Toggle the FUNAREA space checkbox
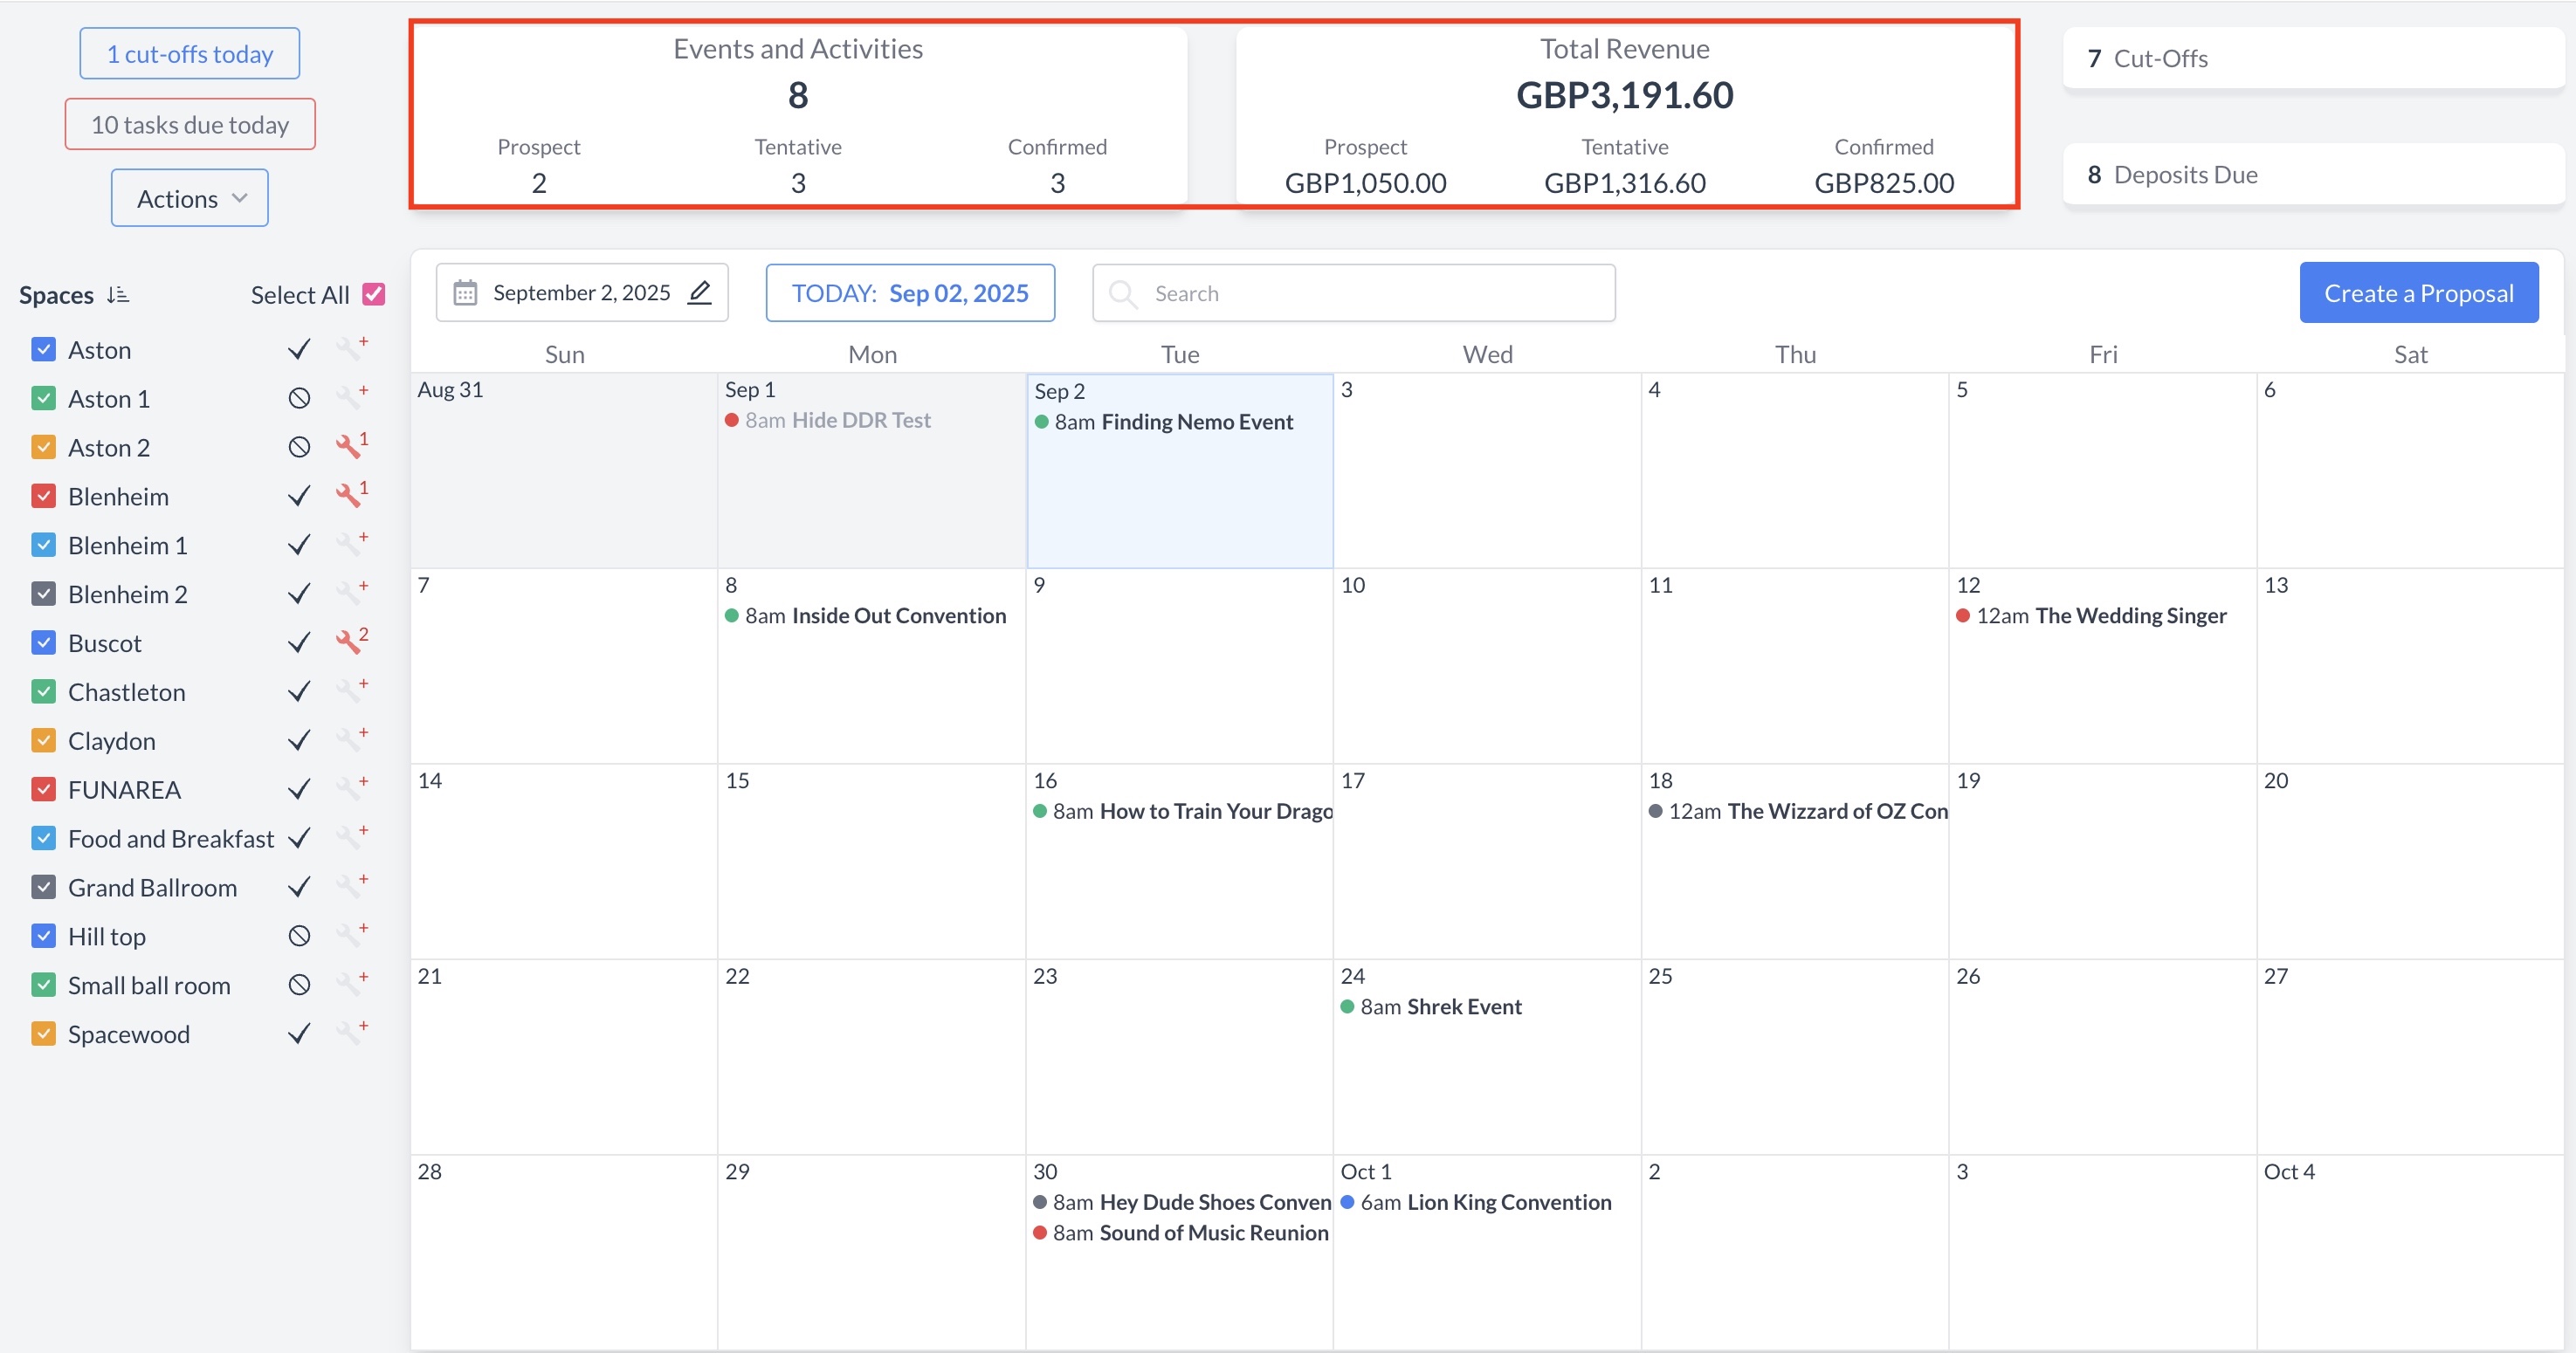The image size is (2576, 1353). [x=43, y=789]
